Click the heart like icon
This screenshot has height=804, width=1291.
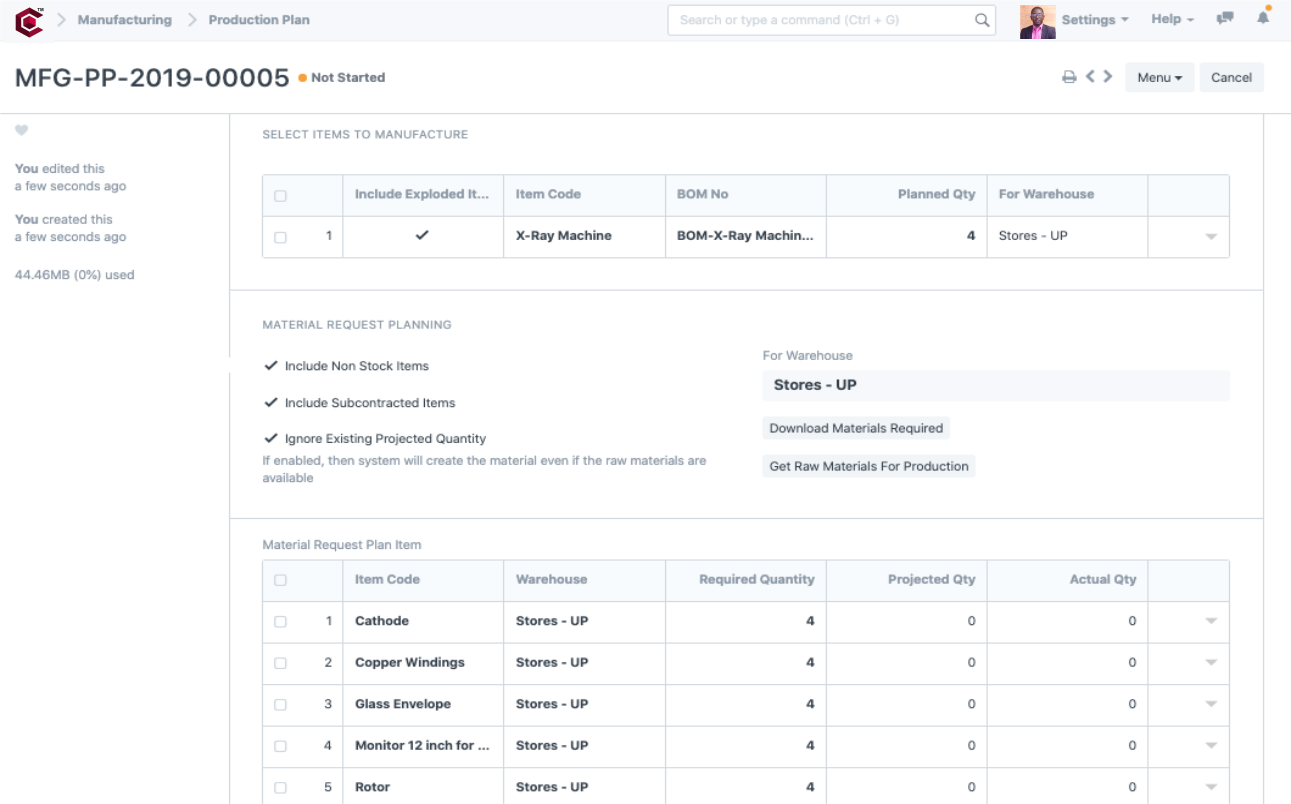click(x=22, y=130)
